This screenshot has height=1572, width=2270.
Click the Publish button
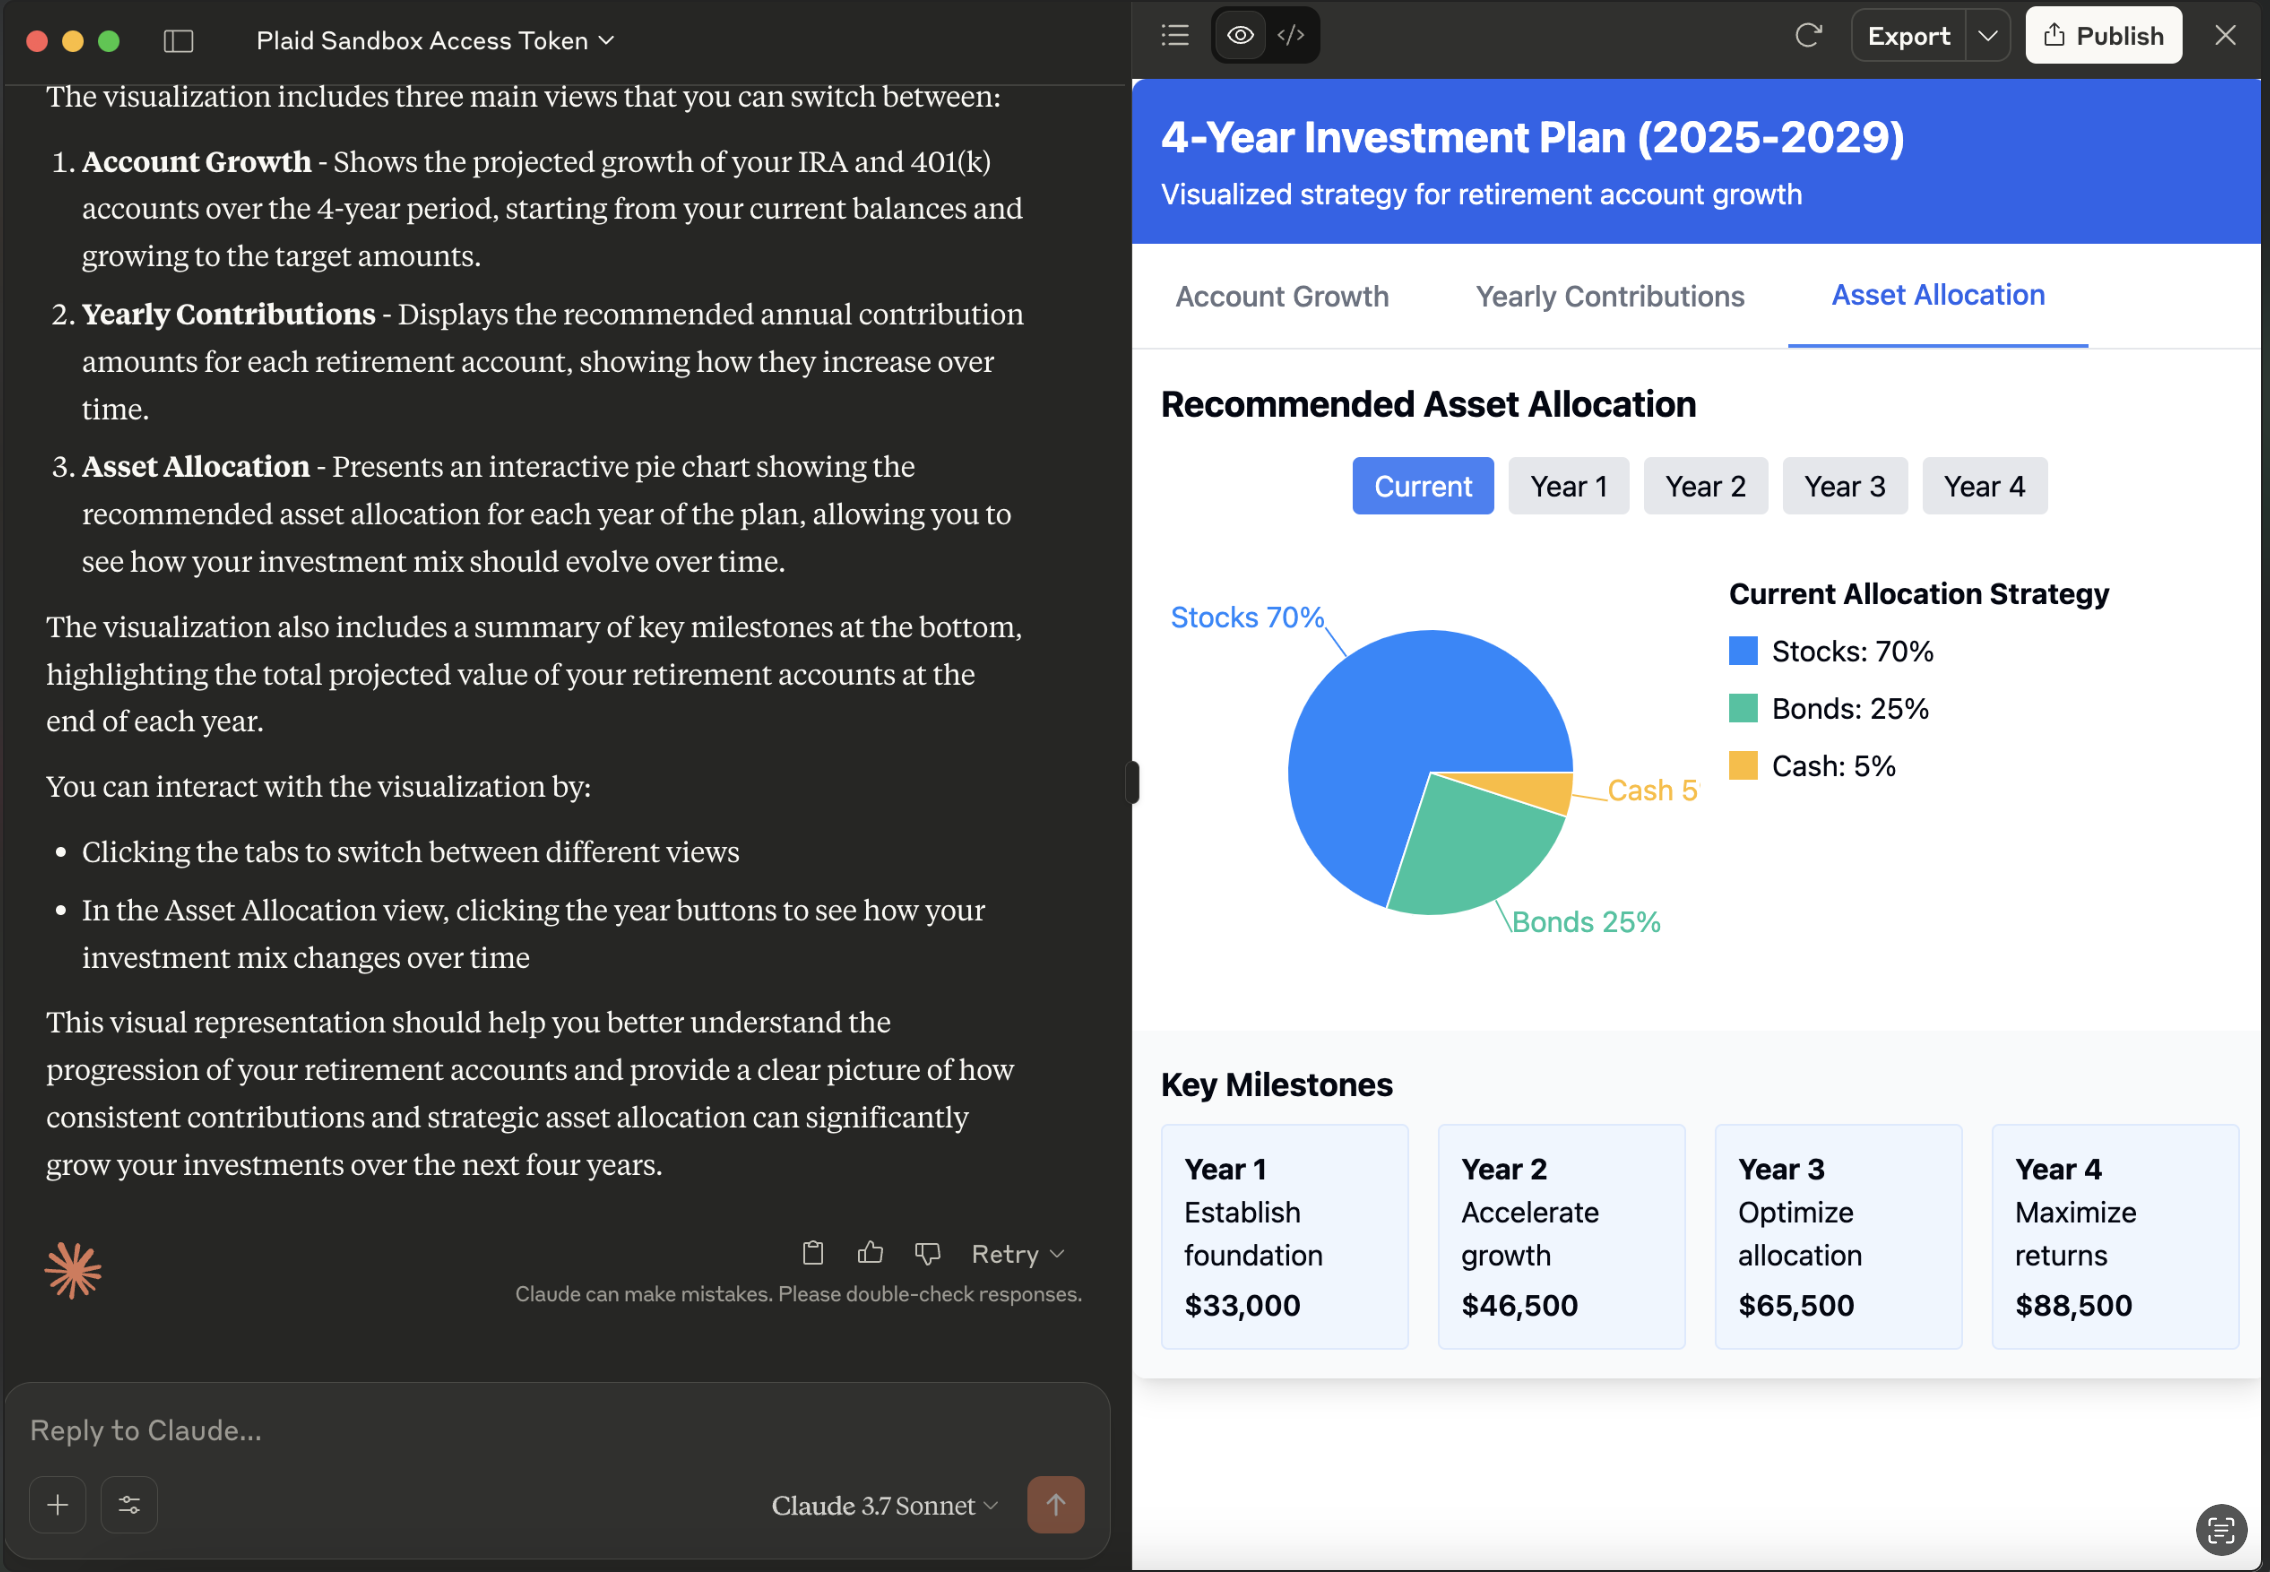tap(2103, 36)
